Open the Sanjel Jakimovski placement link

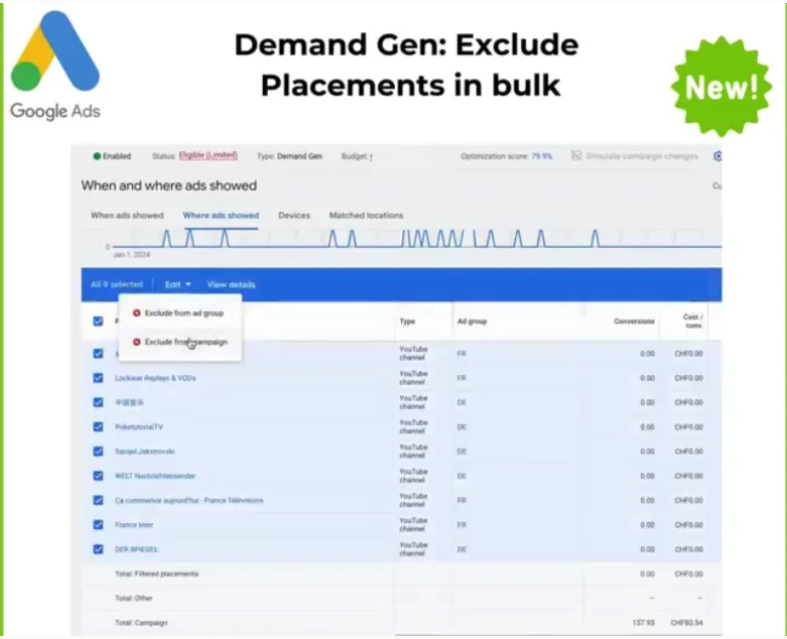pyautogui.click(x=145, y=451)
